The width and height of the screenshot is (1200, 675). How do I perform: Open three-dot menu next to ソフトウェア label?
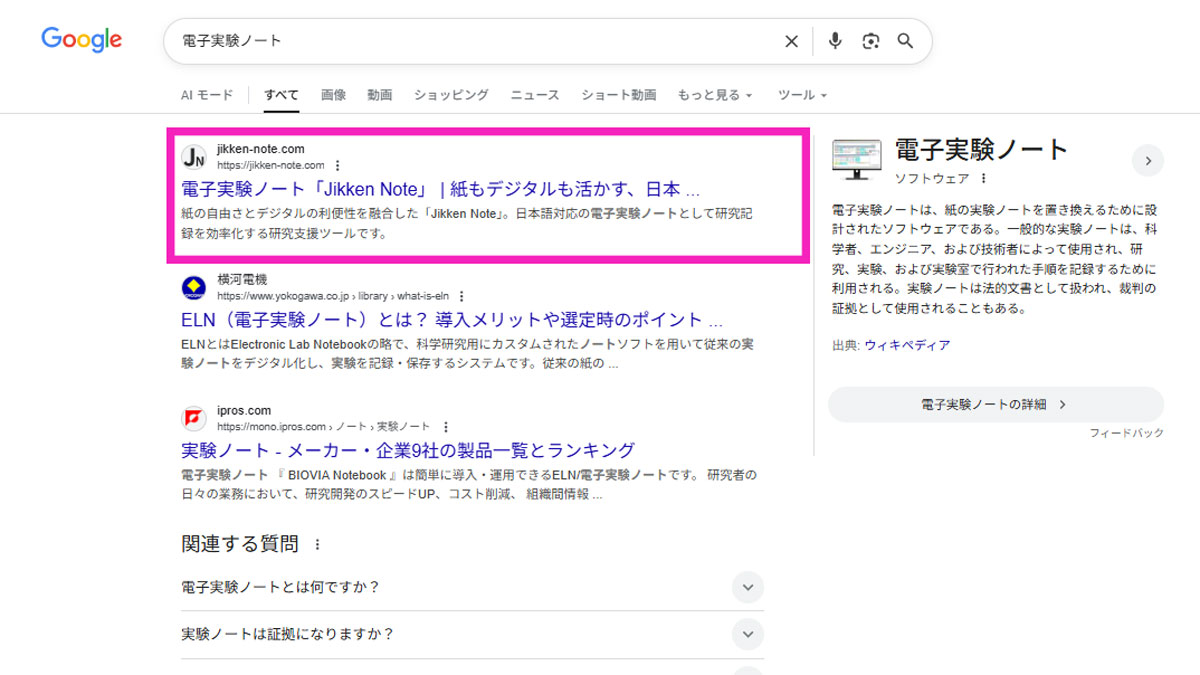(984, 178)
